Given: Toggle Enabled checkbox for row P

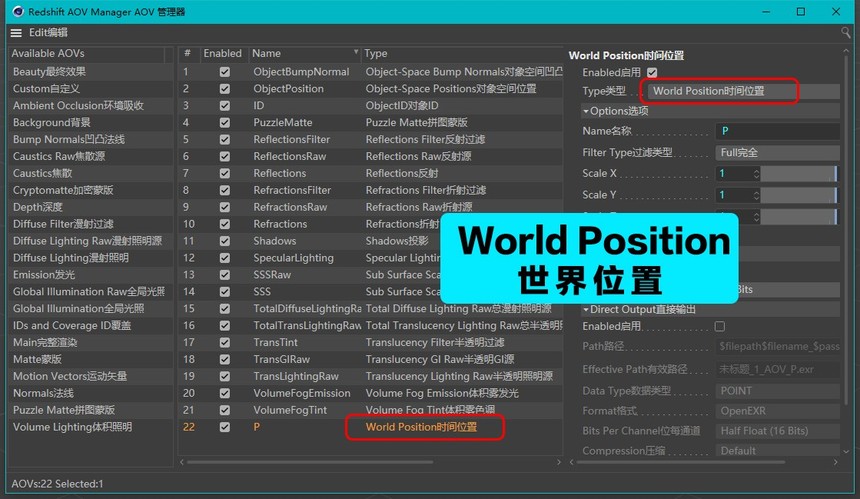Looking at the screenshot, I should pyautogui.click(x=224, y=427).
